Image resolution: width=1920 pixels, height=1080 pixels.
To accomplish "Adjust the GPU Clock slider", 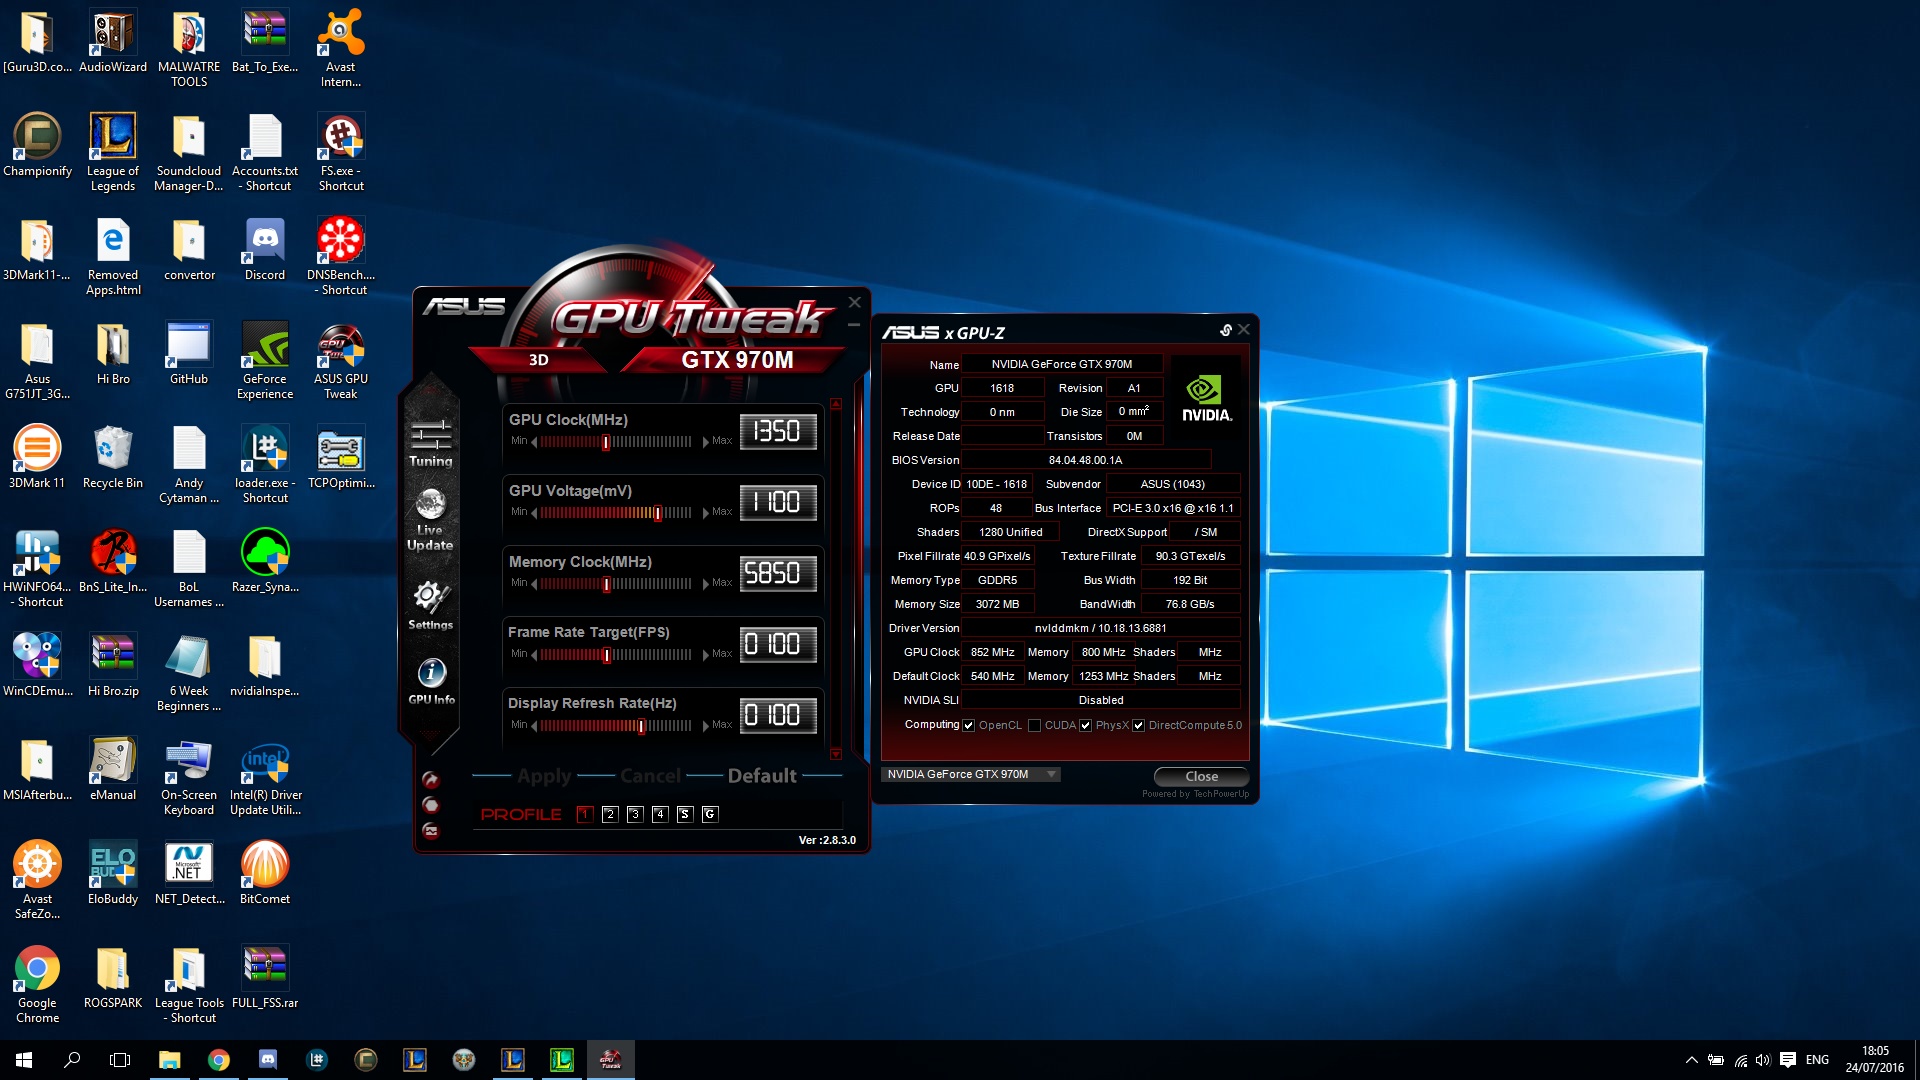I will pos(606,442).
